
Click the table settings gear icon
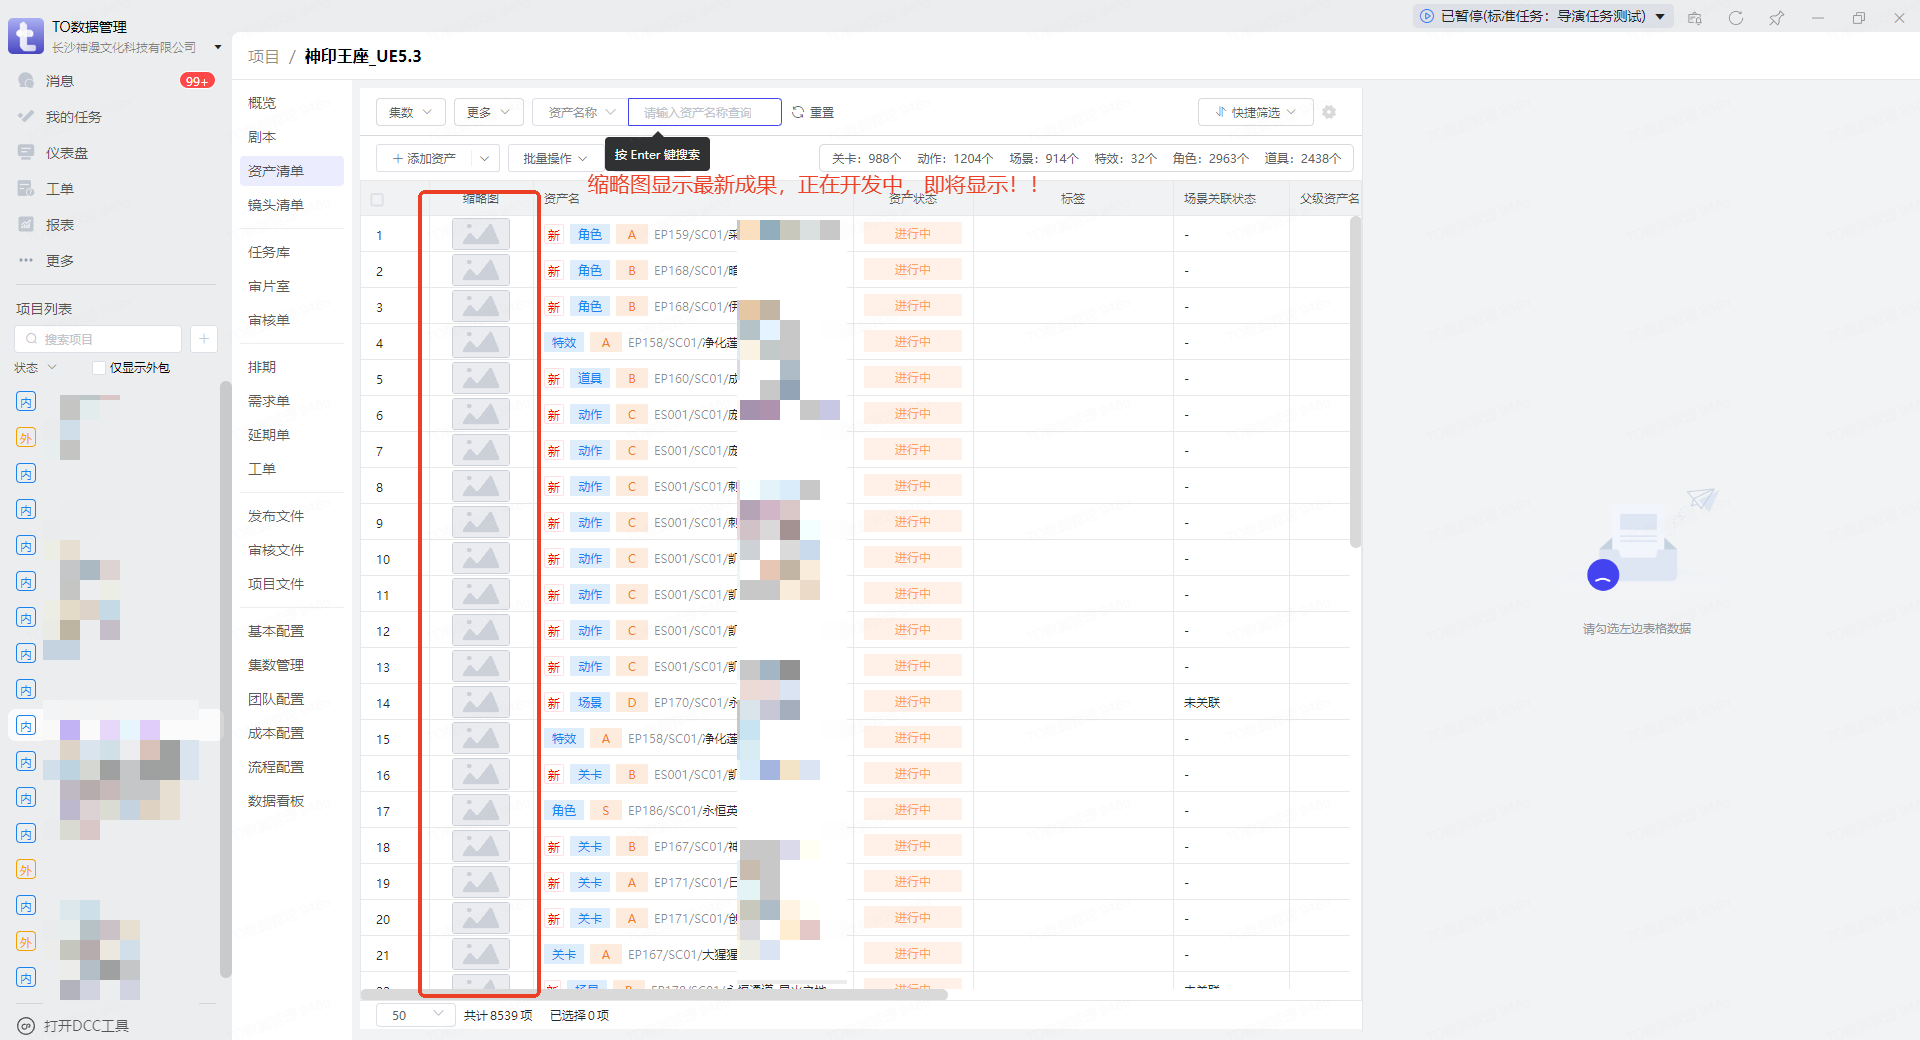[1329, 112]
